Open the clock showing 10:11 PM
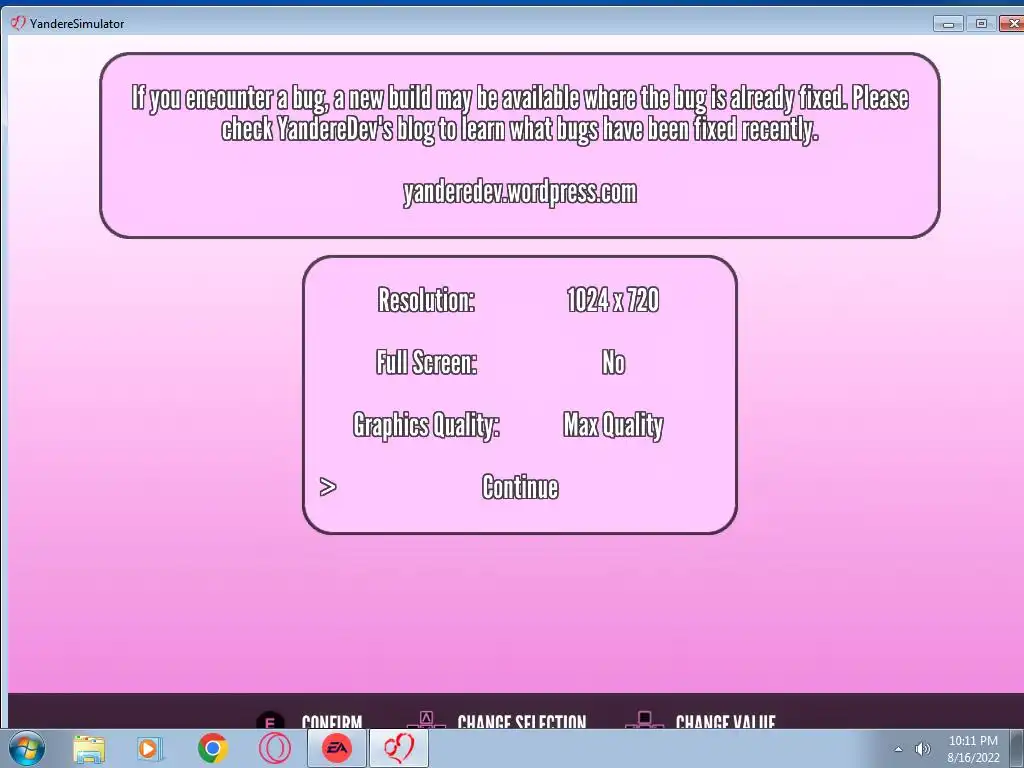The image size is (1024, 768). 973,749
